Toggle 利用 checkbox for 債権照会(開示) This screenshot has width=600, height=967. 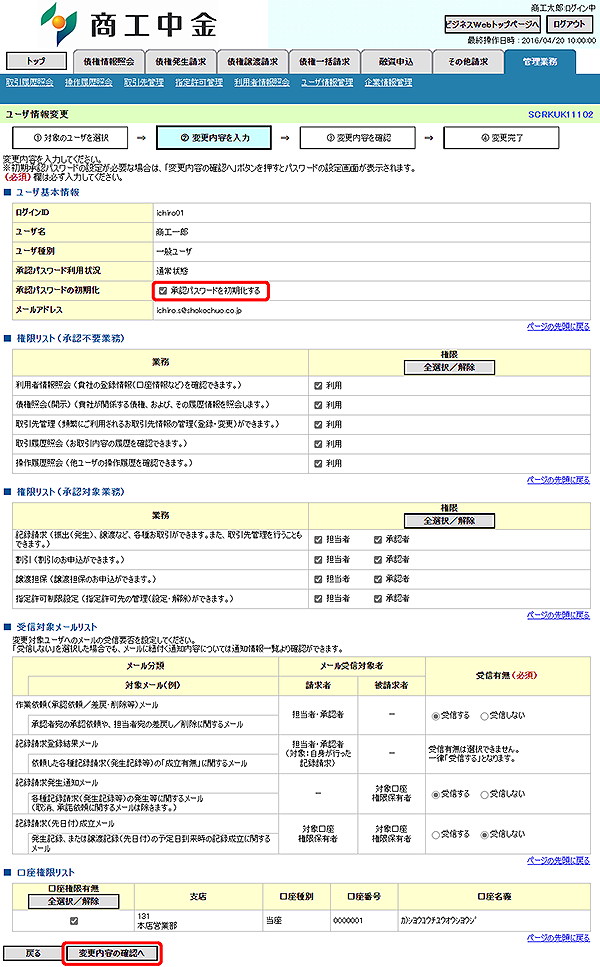(318, 405)
